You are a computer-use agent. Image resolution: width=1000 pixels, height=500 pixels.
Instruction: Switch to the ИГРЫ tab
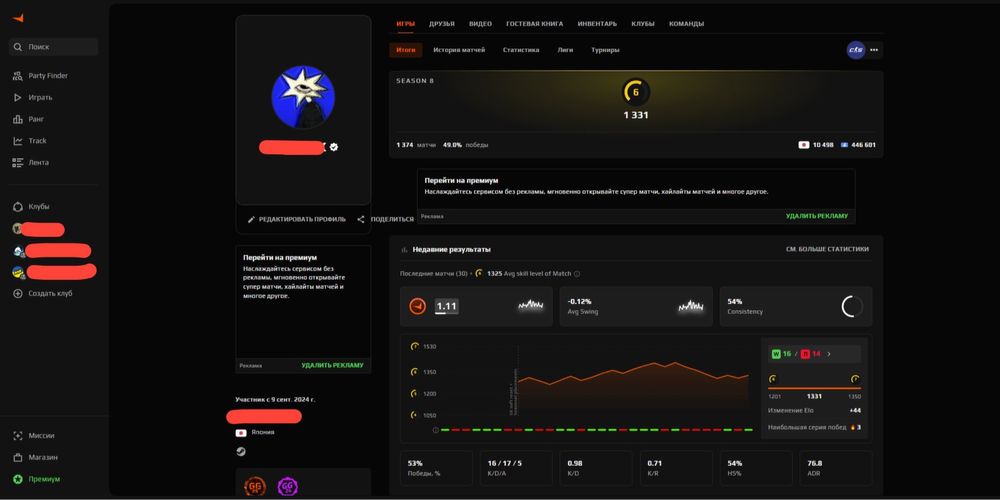pos(406,24)
